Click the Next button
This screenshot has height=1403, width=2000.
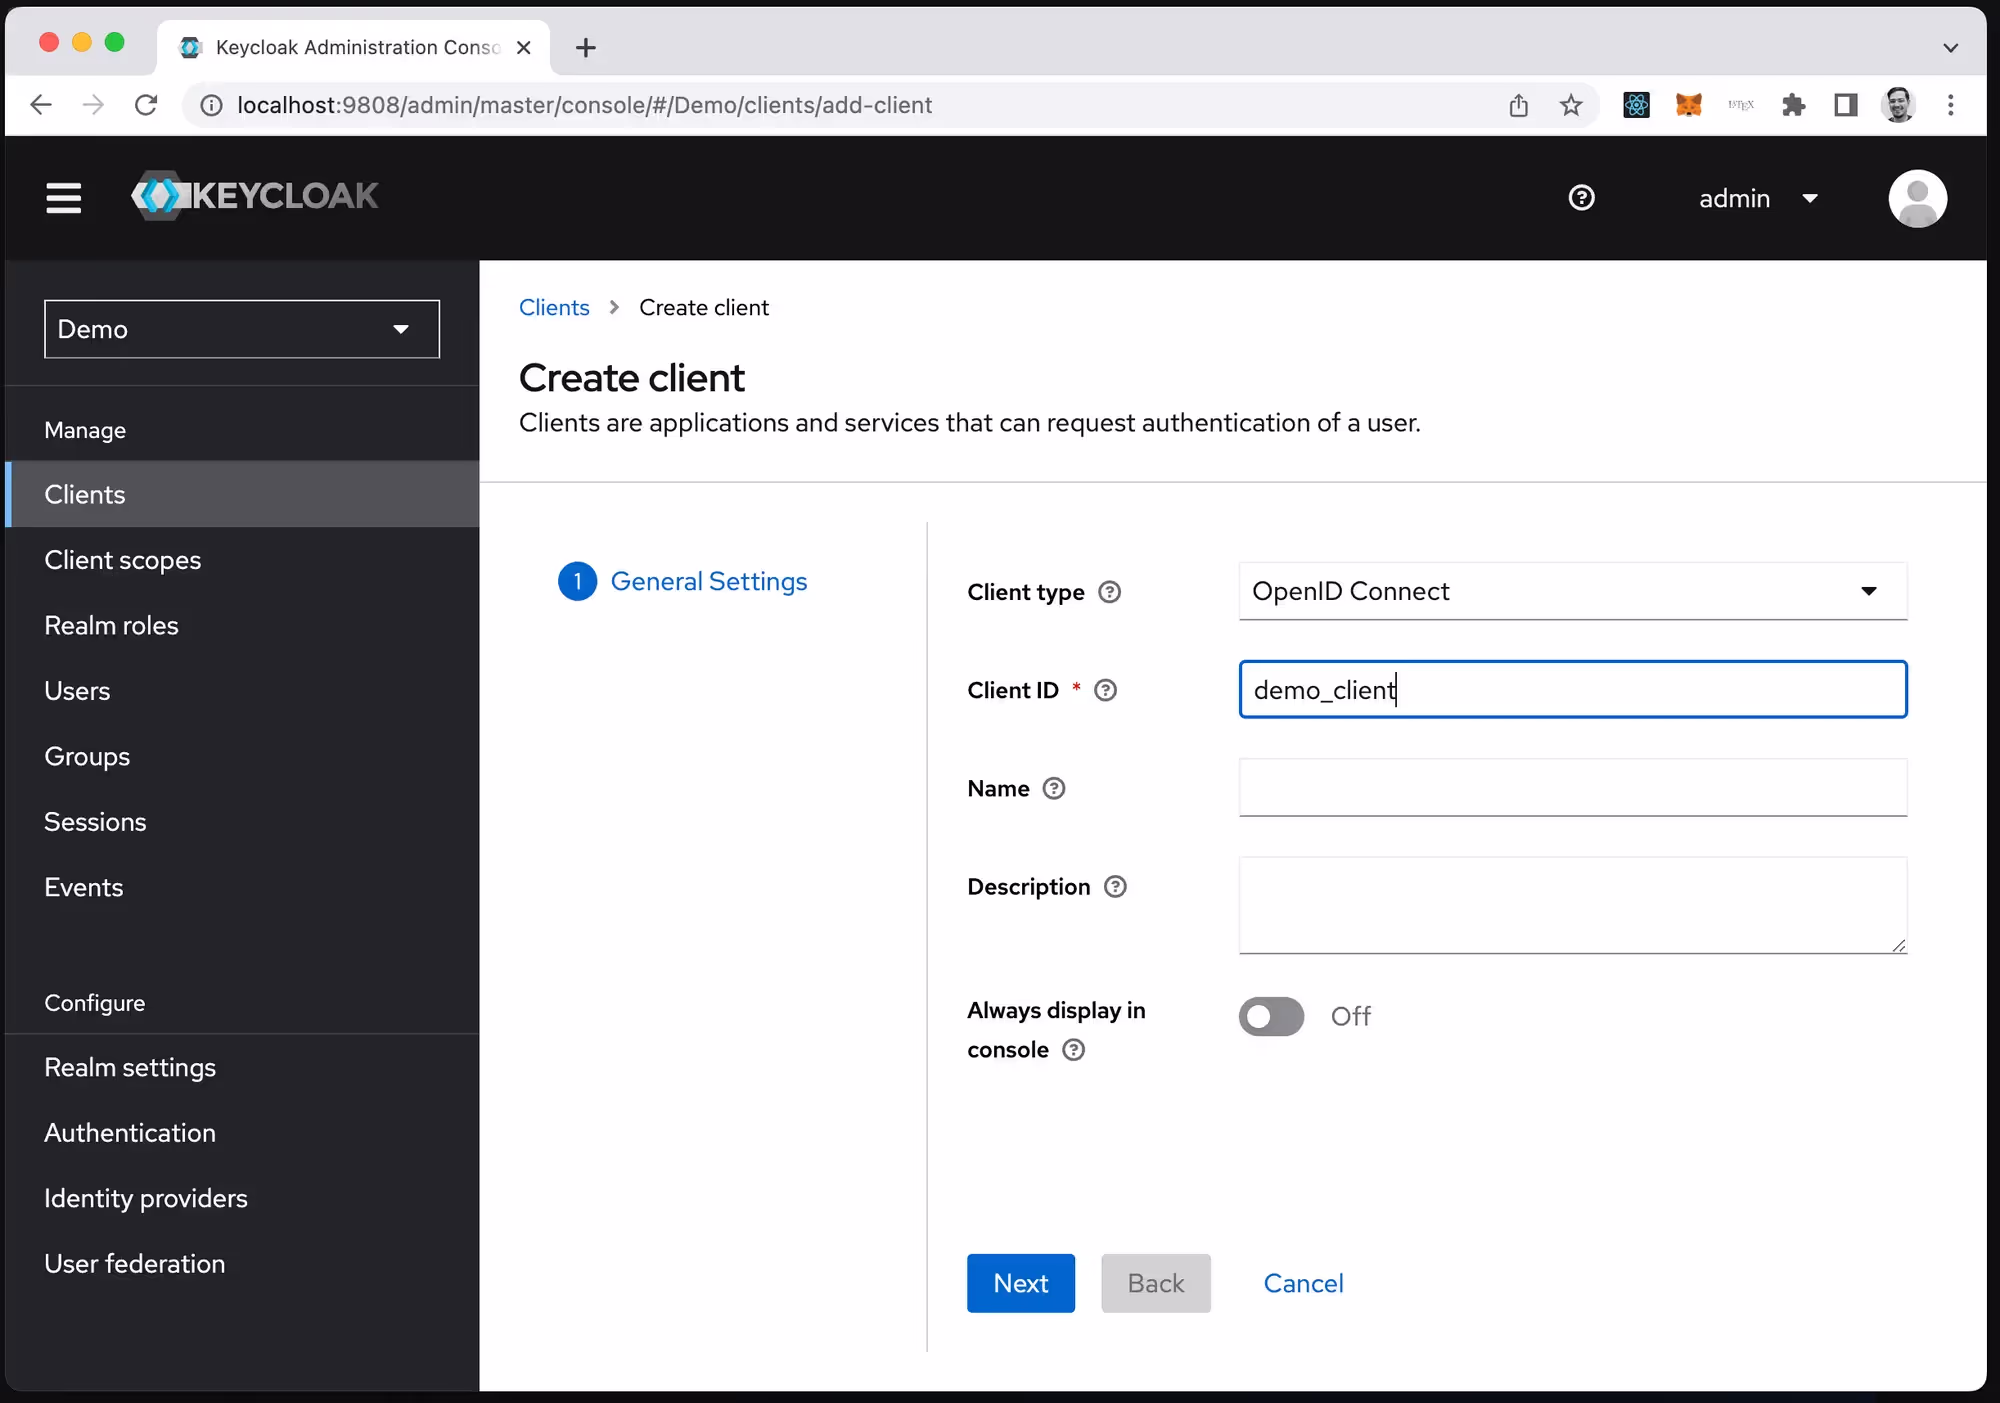(x=1020, y=1283)
